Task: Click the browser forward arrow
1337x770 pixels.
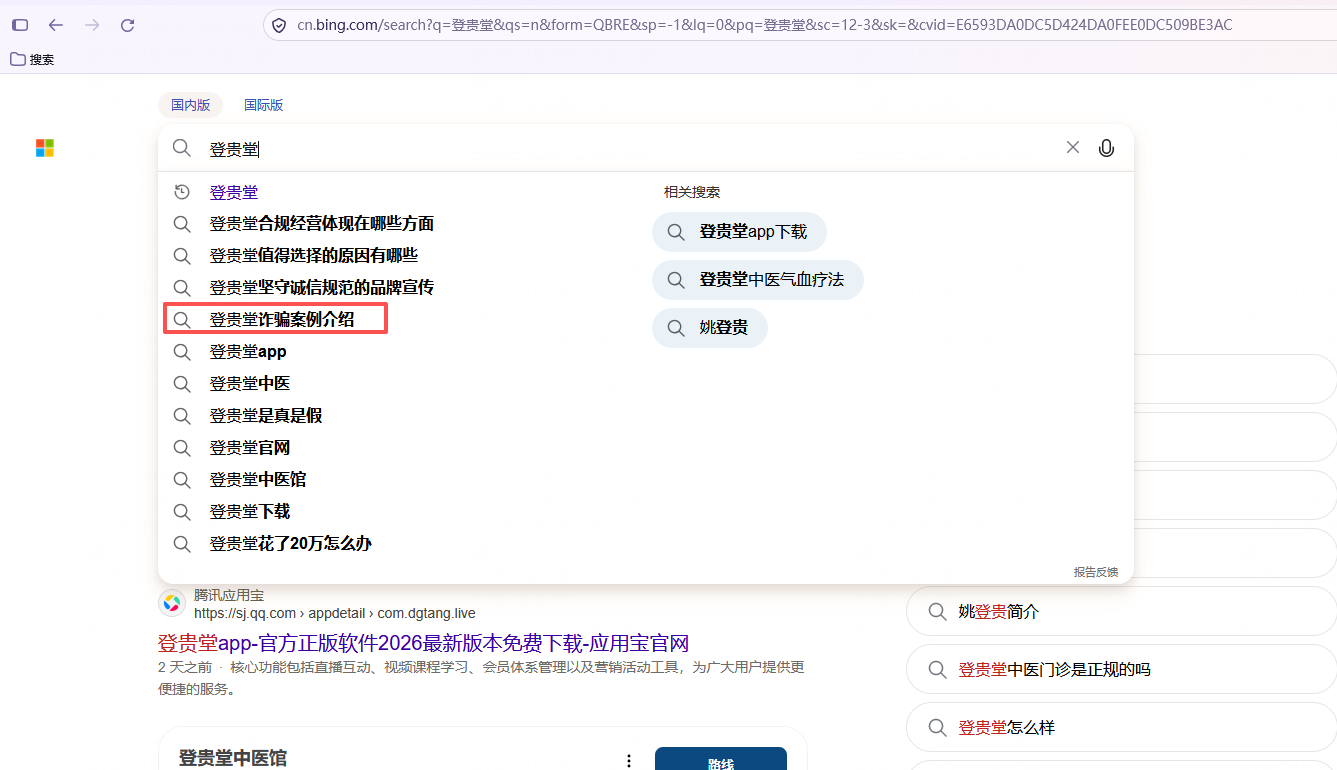Action: pos(92,25)
